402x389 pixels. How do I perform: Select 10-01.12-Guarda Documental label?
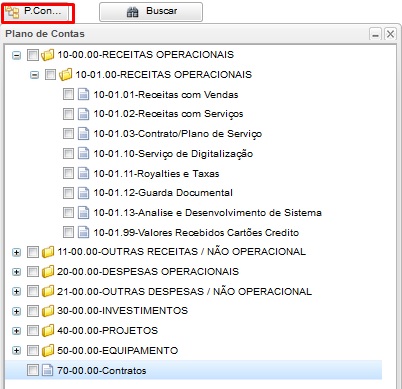click(163, 193)
